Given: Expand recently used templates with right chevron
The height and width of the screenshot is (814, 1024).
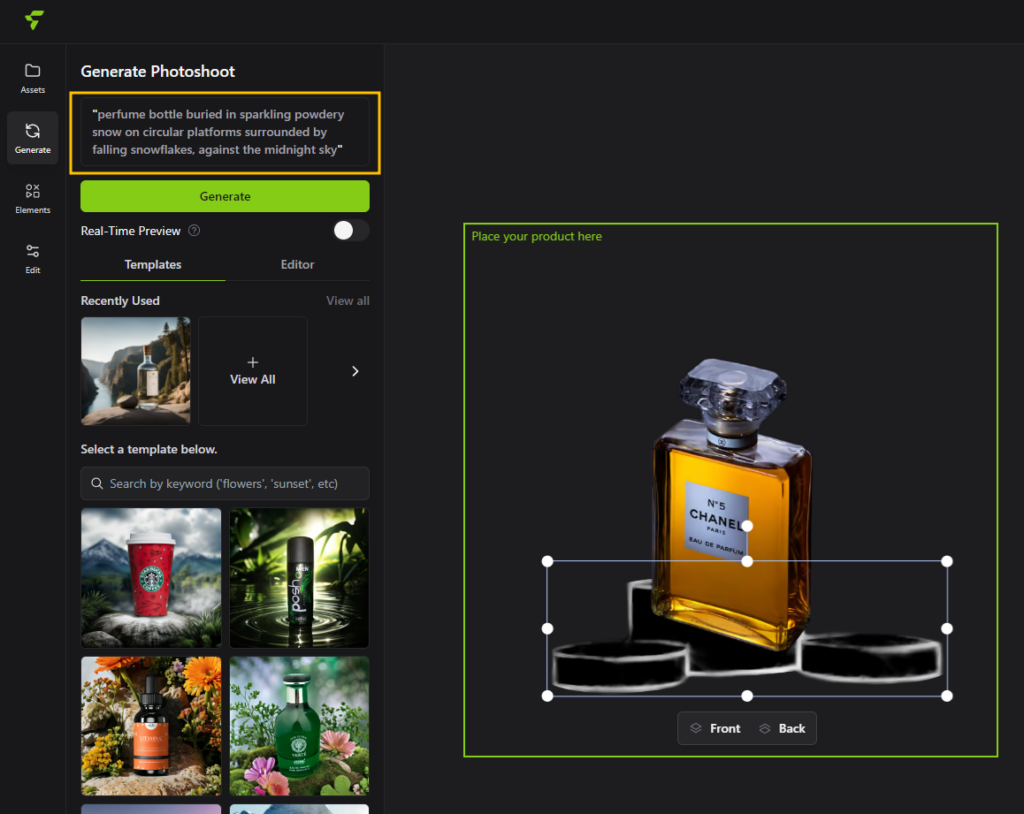Looking at the screenshot, I should (x=355, y=371).
